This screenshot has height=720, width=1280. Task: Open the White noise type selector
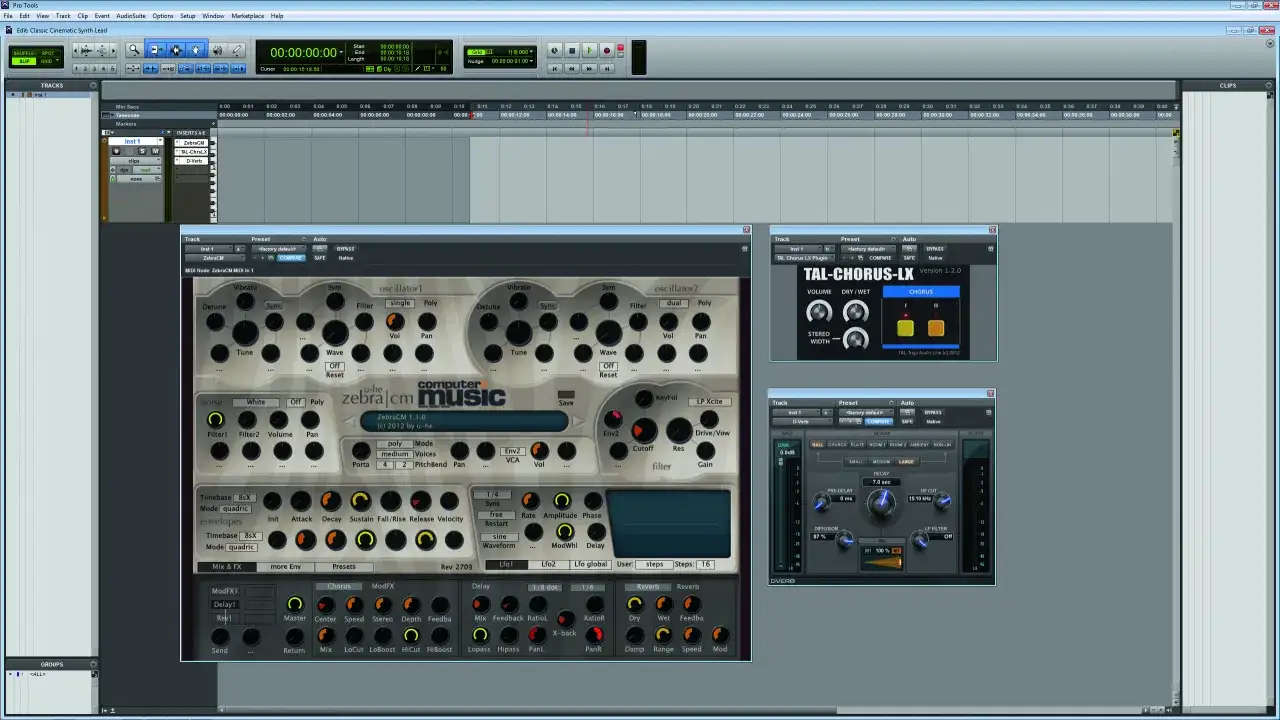click(256, 402)
